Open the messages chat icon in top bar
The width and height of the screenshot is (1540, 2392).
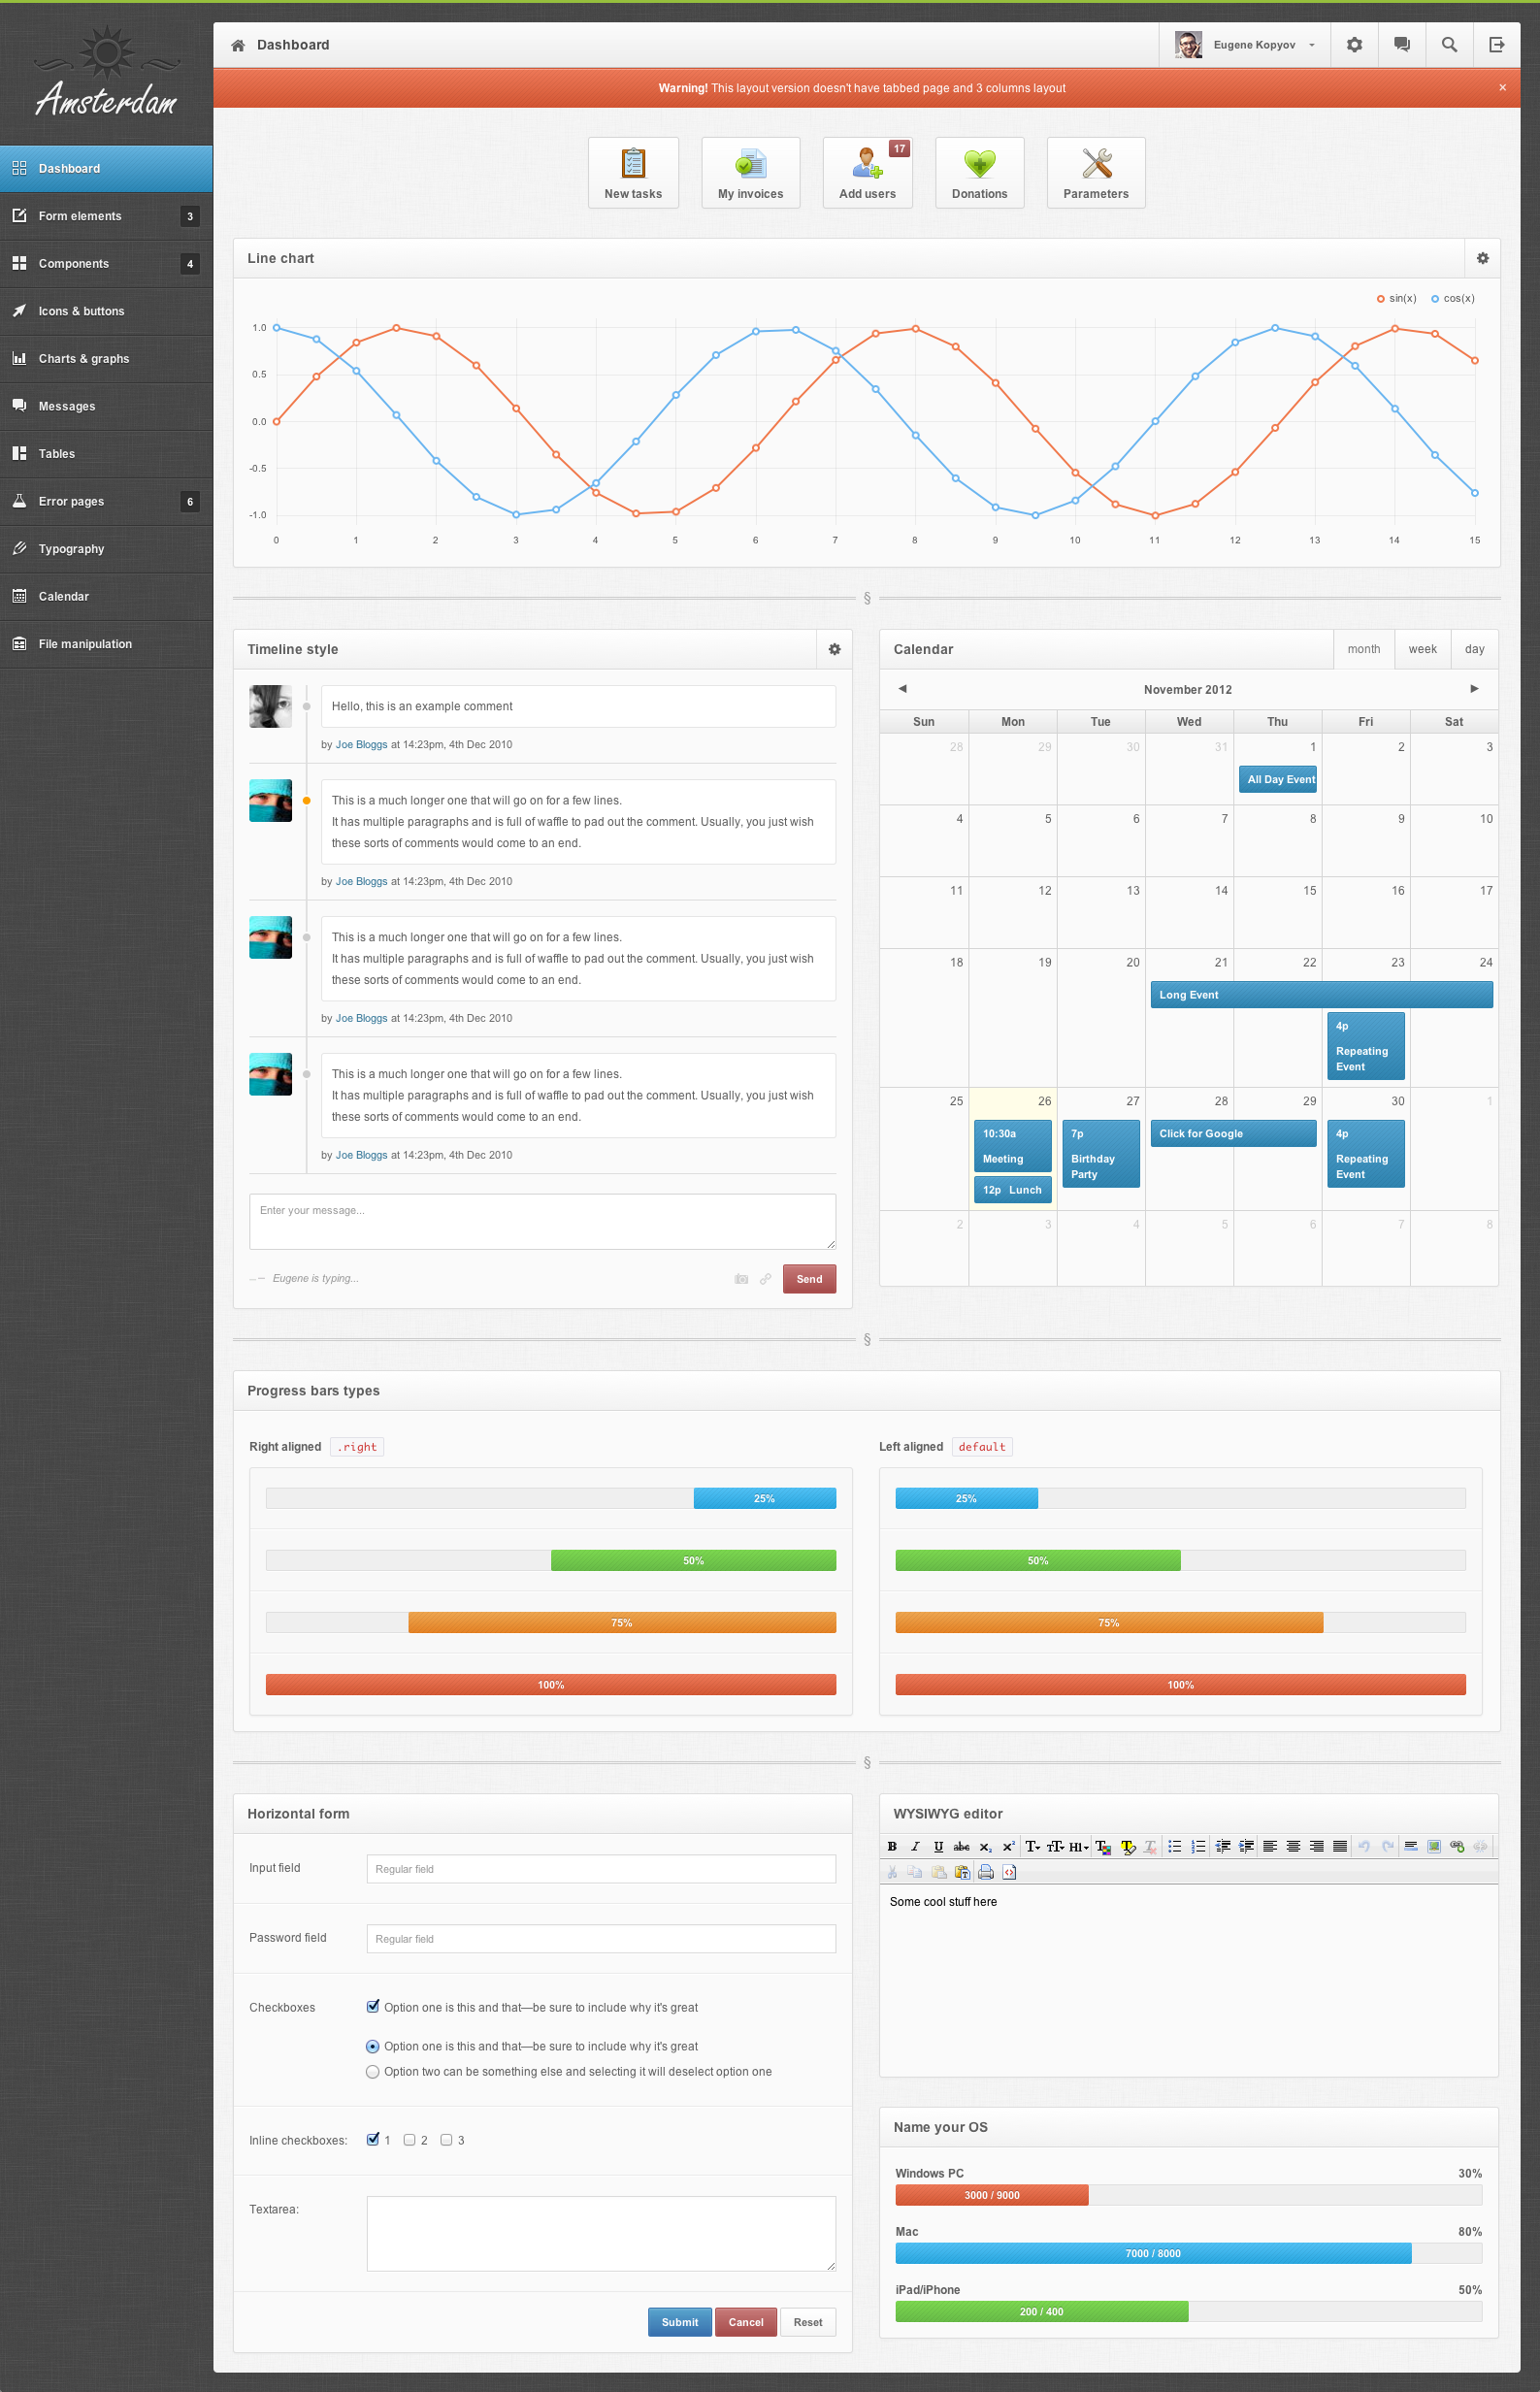coord(1402,45)
